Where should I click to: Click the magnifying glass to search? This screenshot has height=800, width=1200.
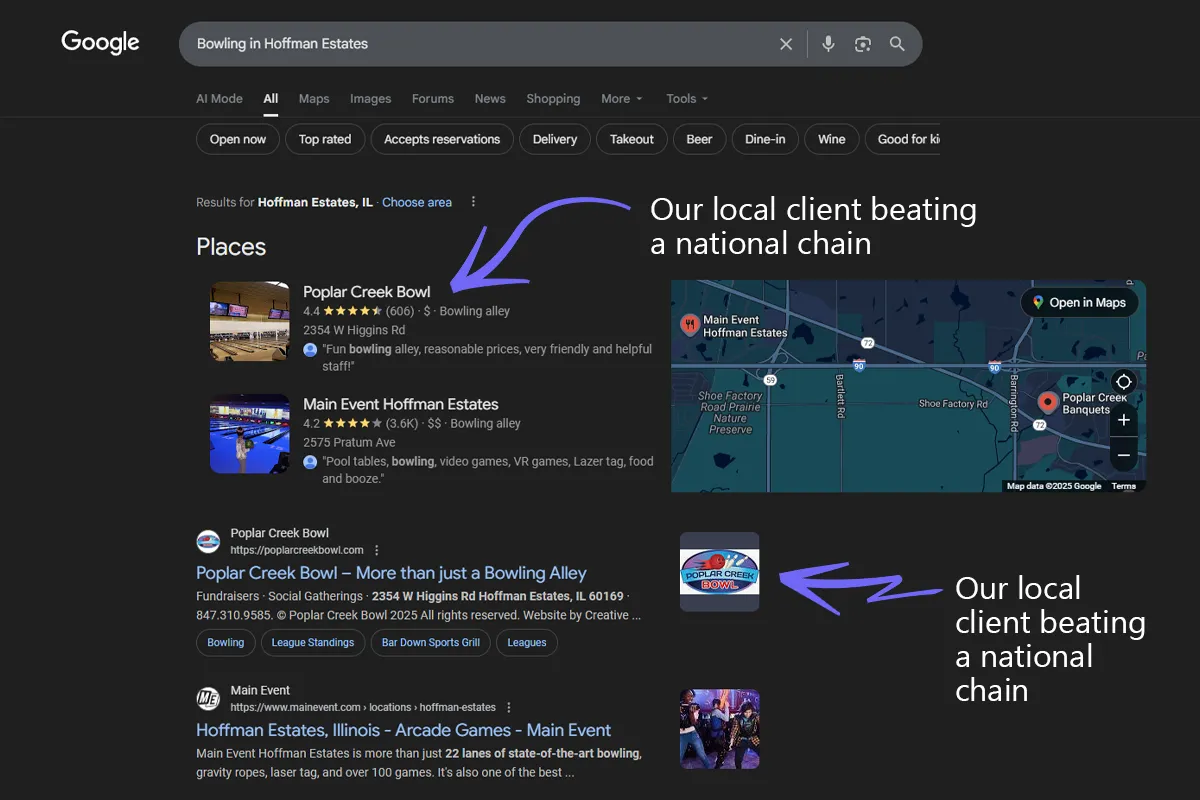897,43
